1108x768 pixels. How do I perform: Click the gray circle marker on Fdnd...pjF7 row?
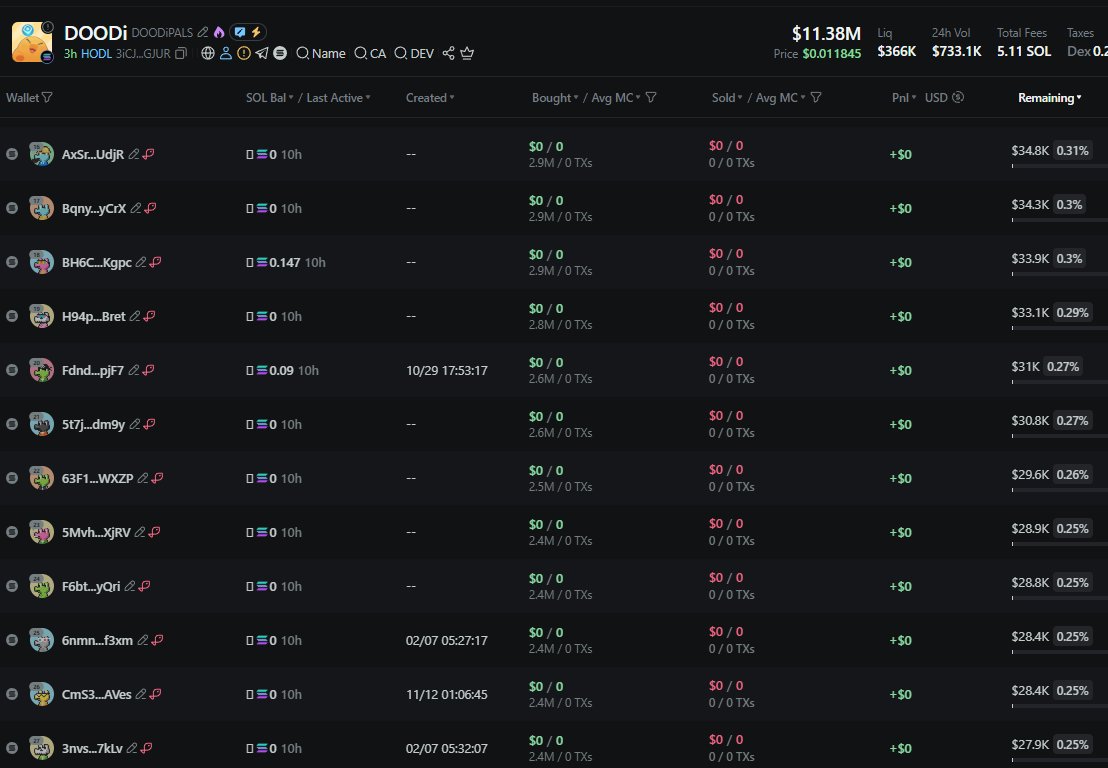click(12, 370)
